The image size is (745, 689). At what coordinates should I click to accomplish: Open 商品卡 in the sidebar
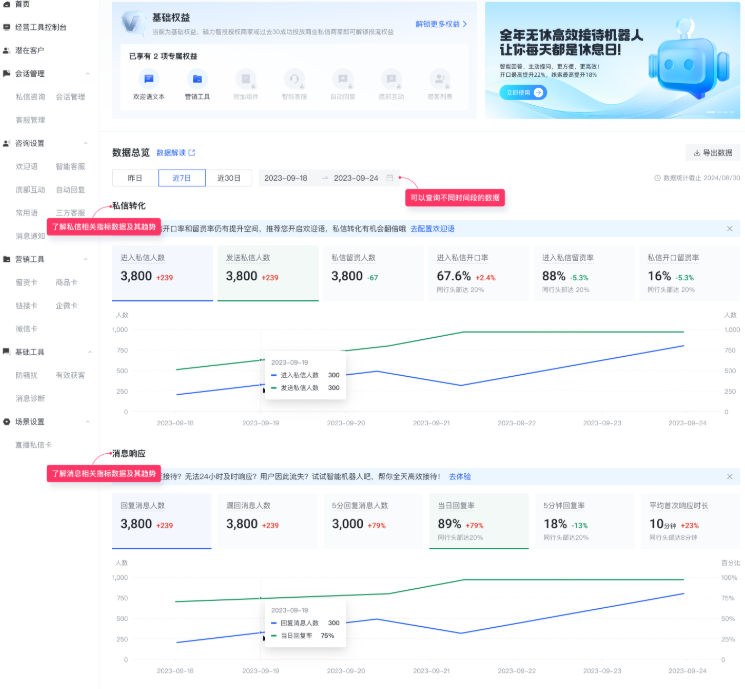(x=67, y=282)
